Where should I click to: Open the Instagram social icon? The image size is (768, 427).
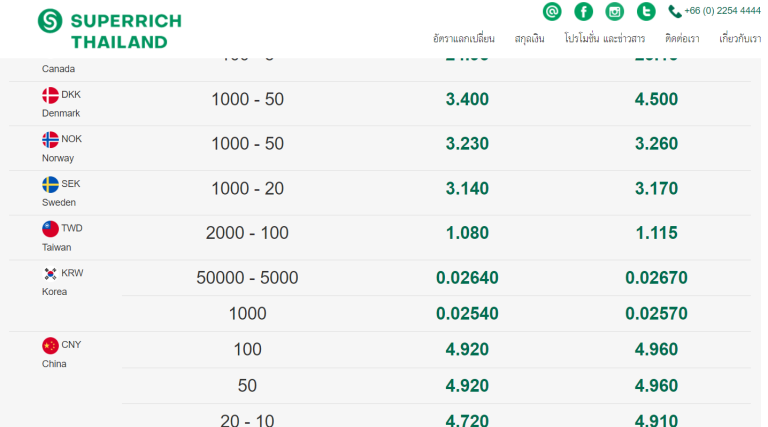click(615, 11)
